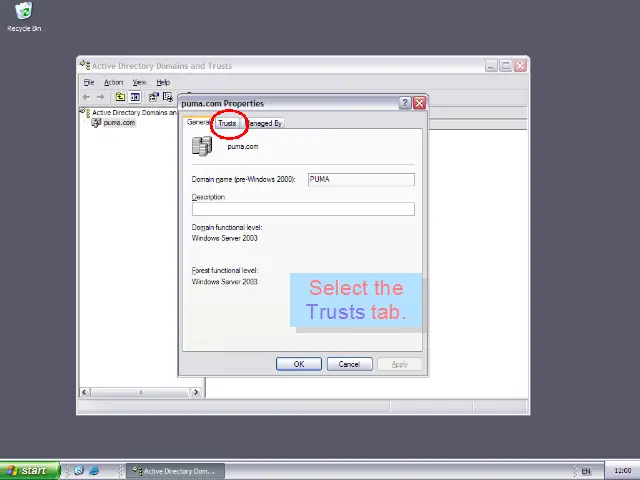This screenshot has width=640, height=480.
Task: Close the puma.com Properties dialog
Action: [x=419, y=103]
